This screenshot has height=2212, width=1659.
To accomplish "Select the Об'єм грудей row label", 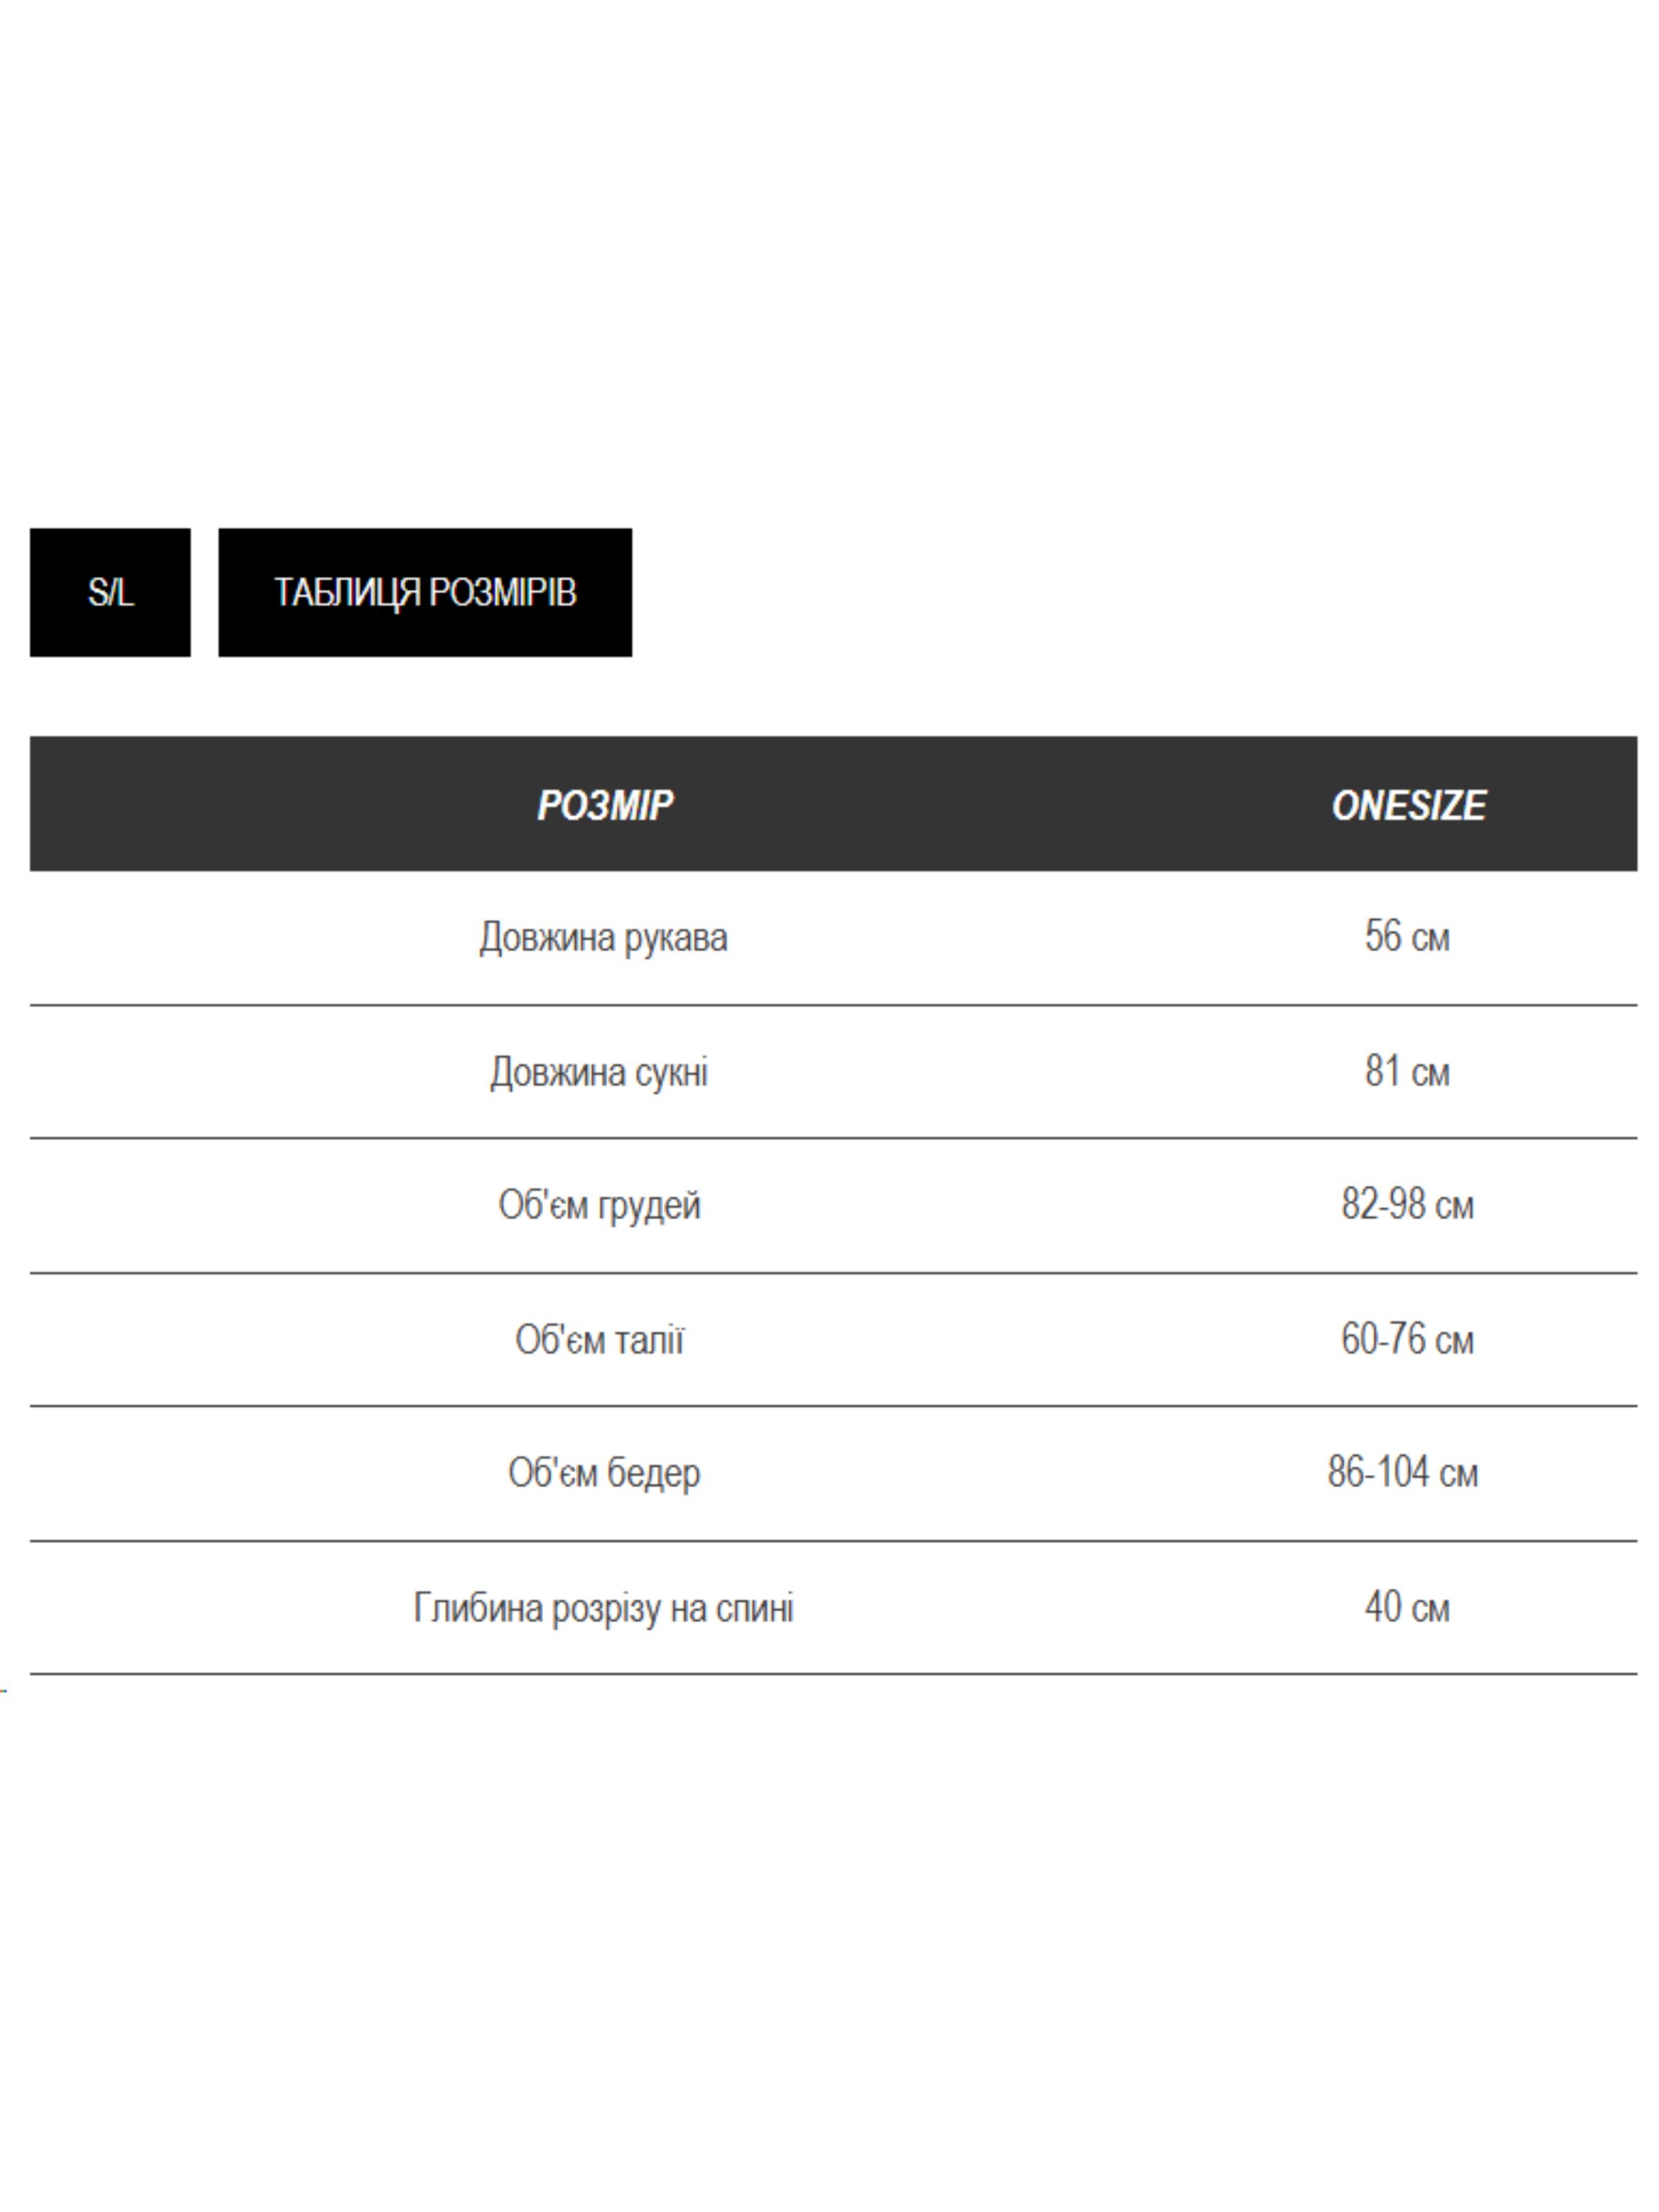I will tap(599, 1205).
